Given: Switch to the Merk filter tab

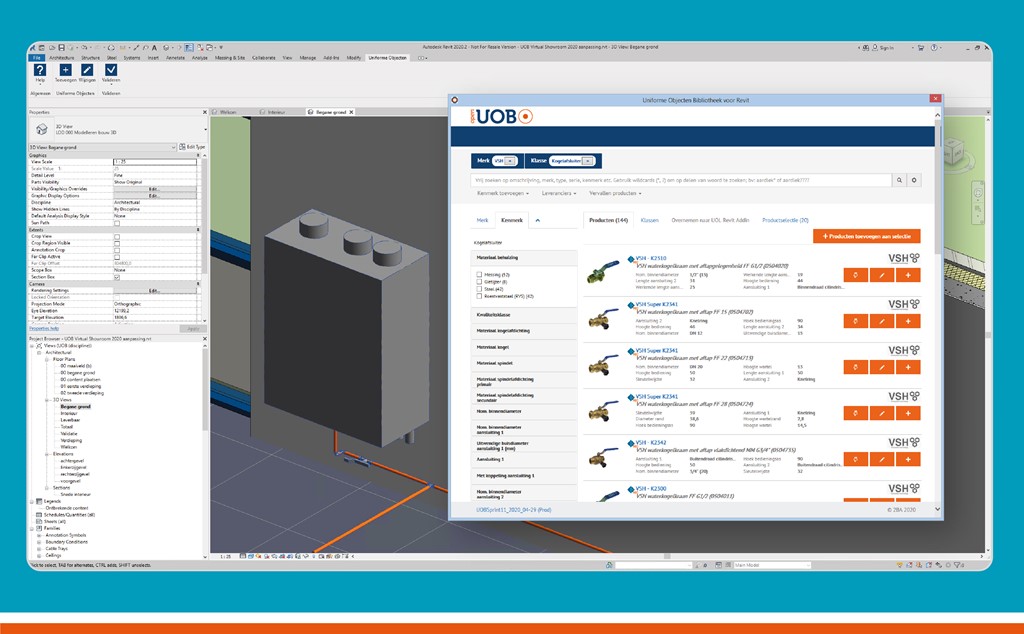Looking at the screenshot, I should click(483, 221).
